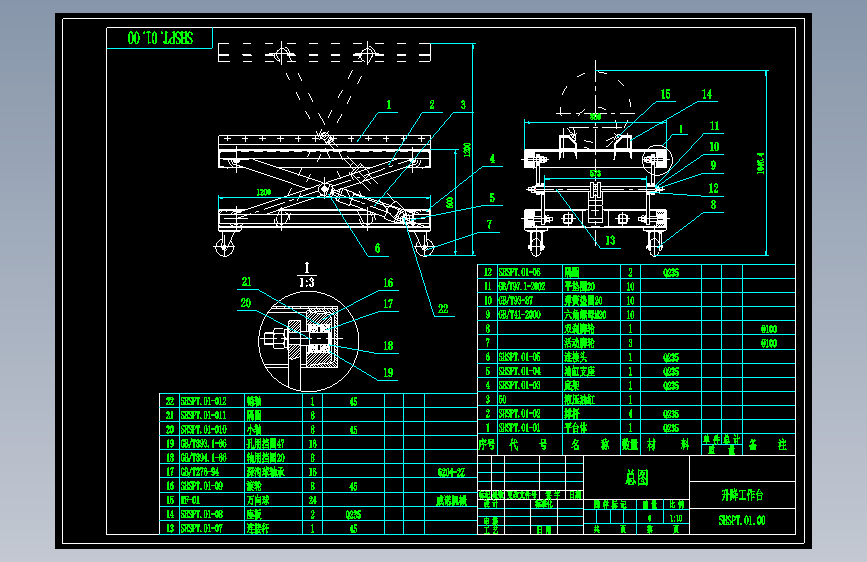Viewport: 867px width, 562px height.
Task: Click the vertical 1045.4 dimension of the side view
Action: [761, 164]
